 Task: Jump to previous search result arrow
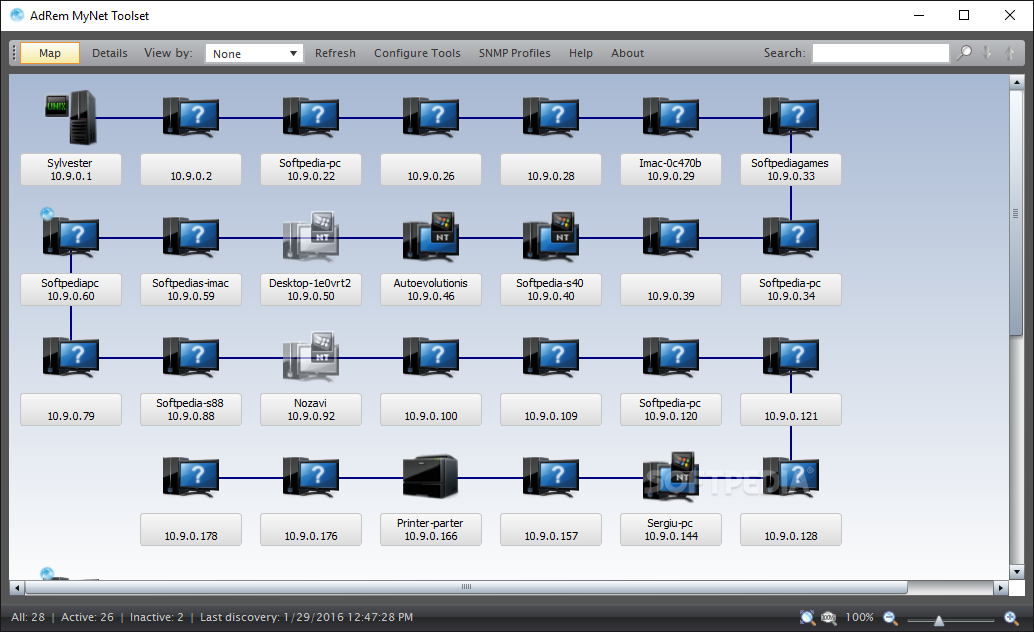1010,53
